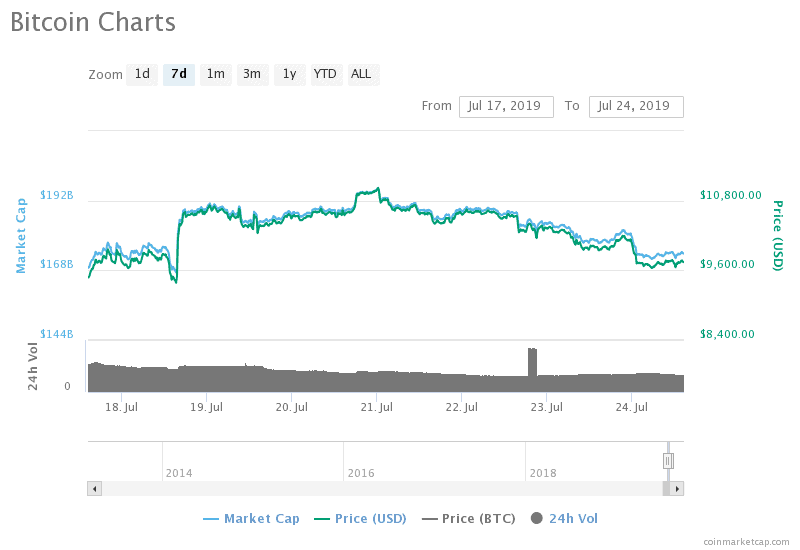Click the Market Cap axis title
The image size is (800, 550).
(20, 236)
